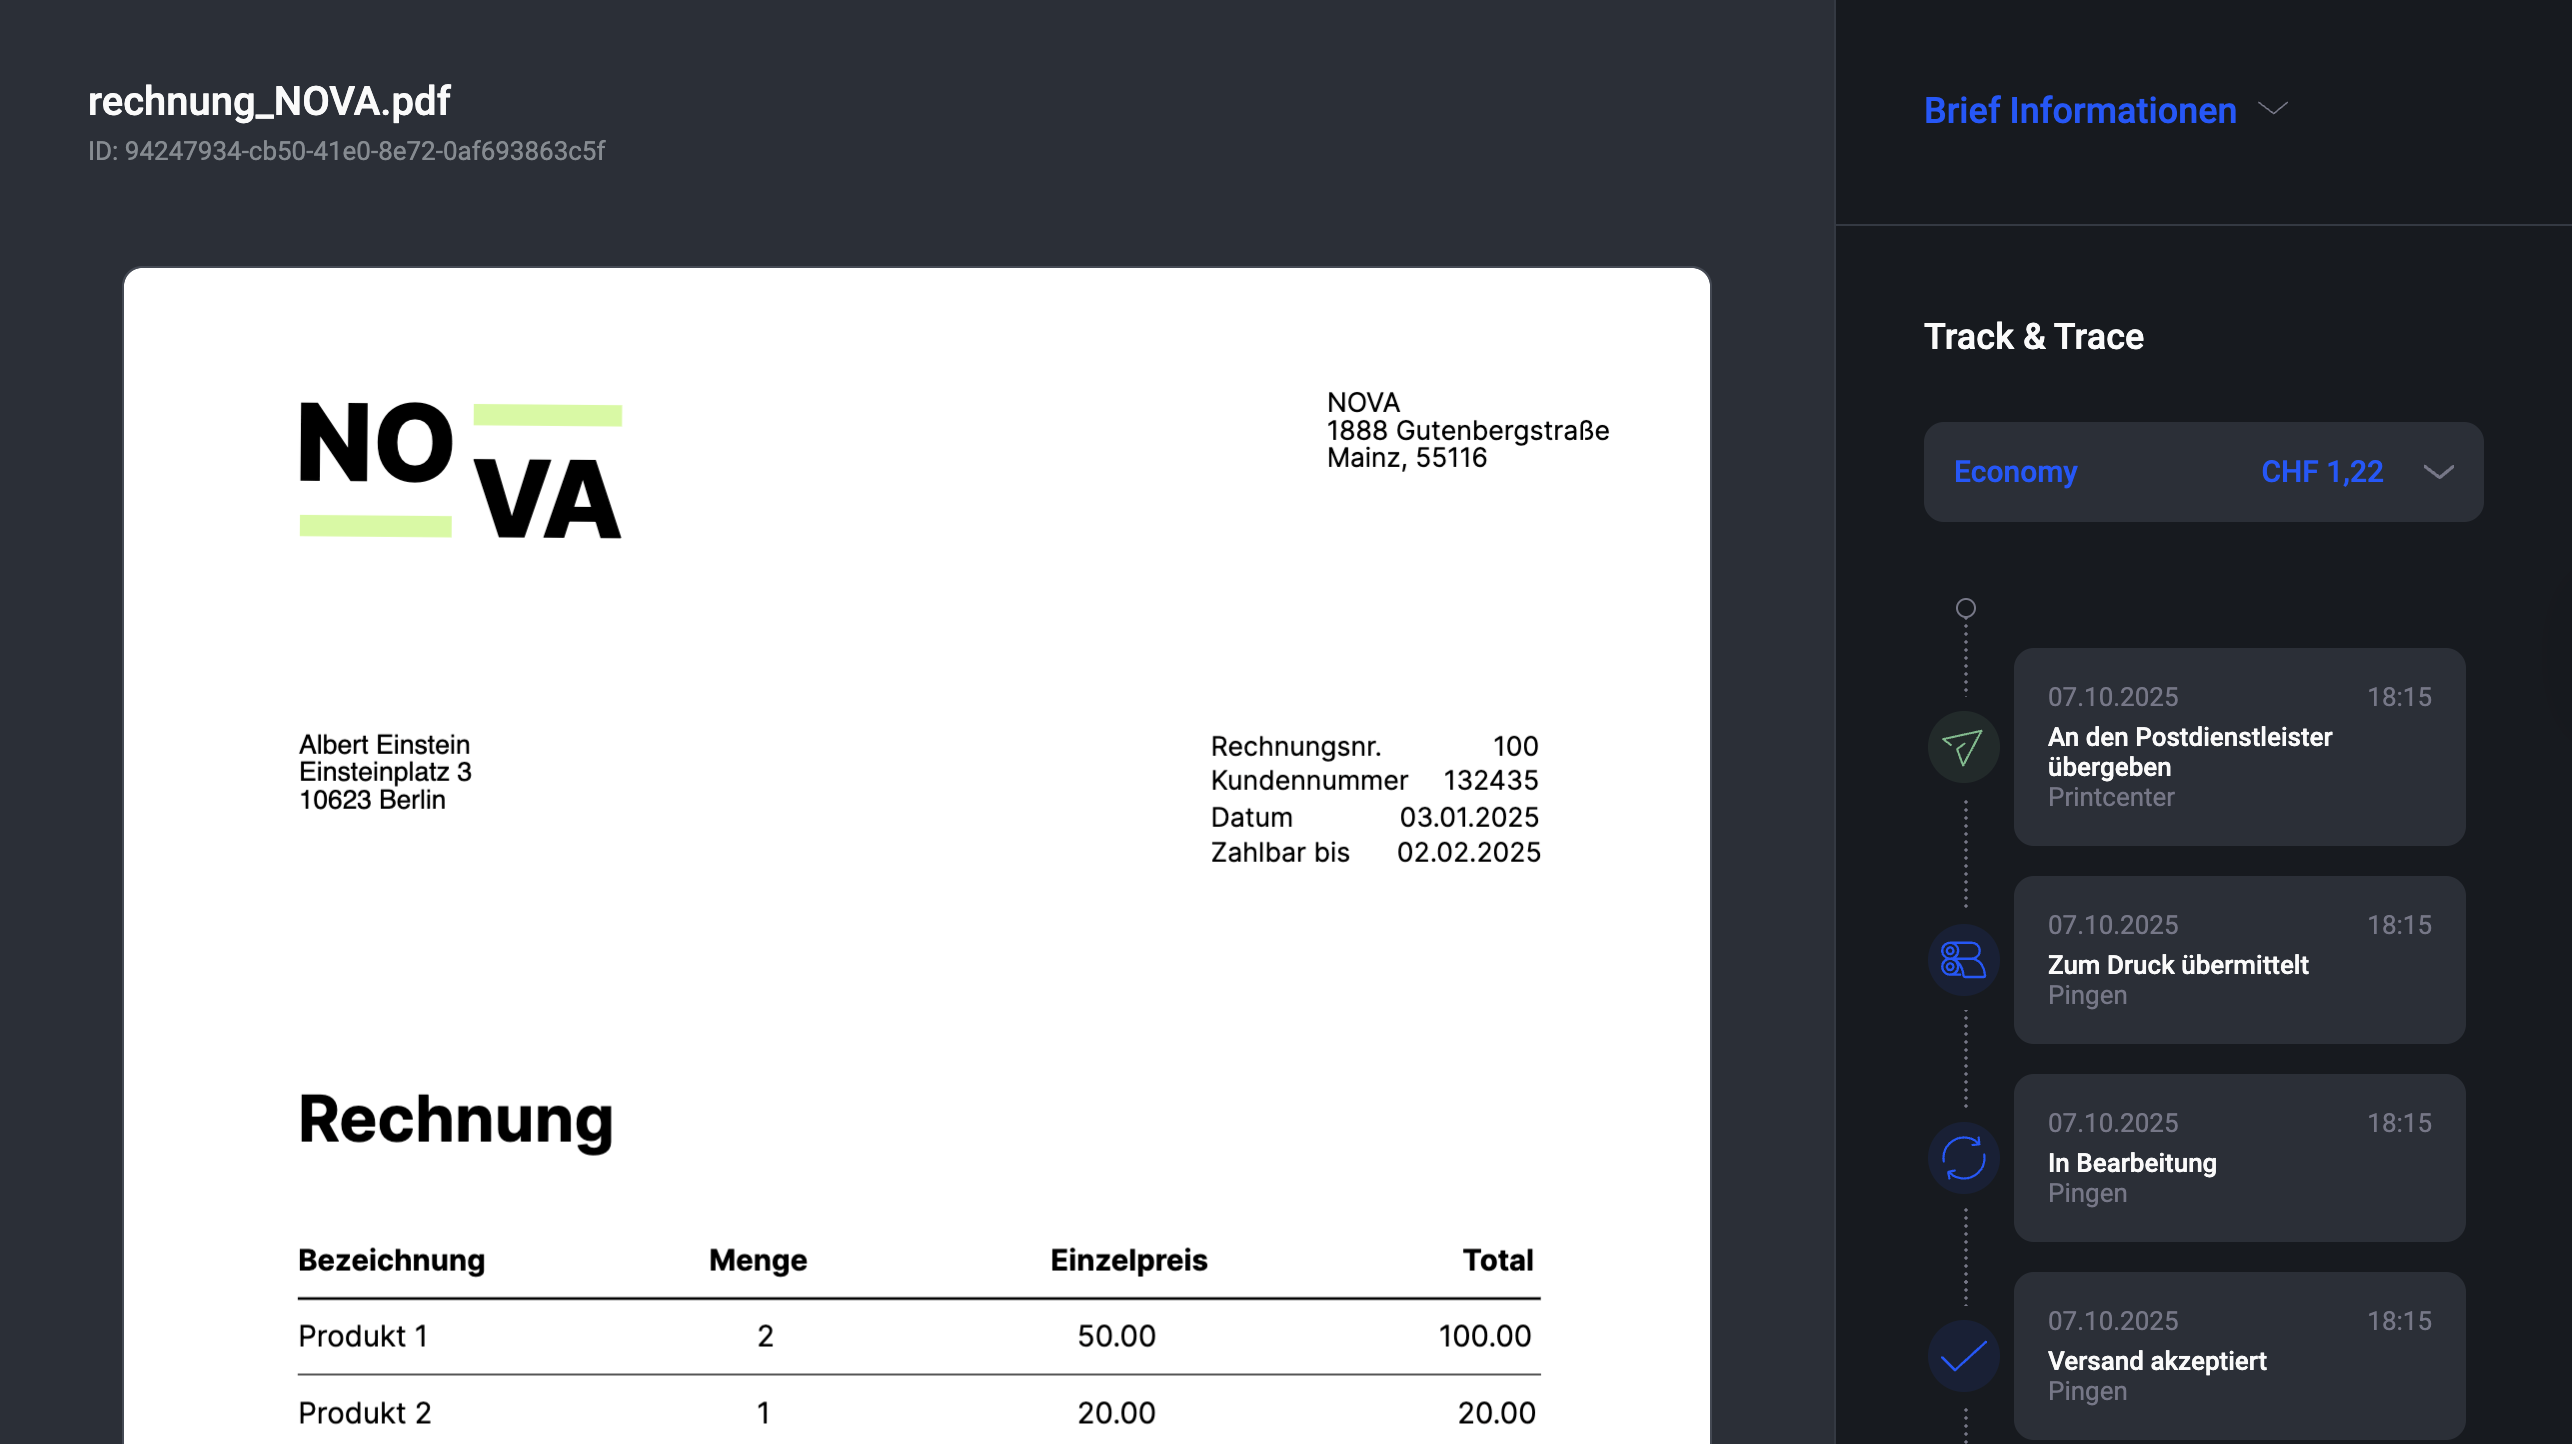Click the In Bearbeitung status entry

pos(2239,1159)
